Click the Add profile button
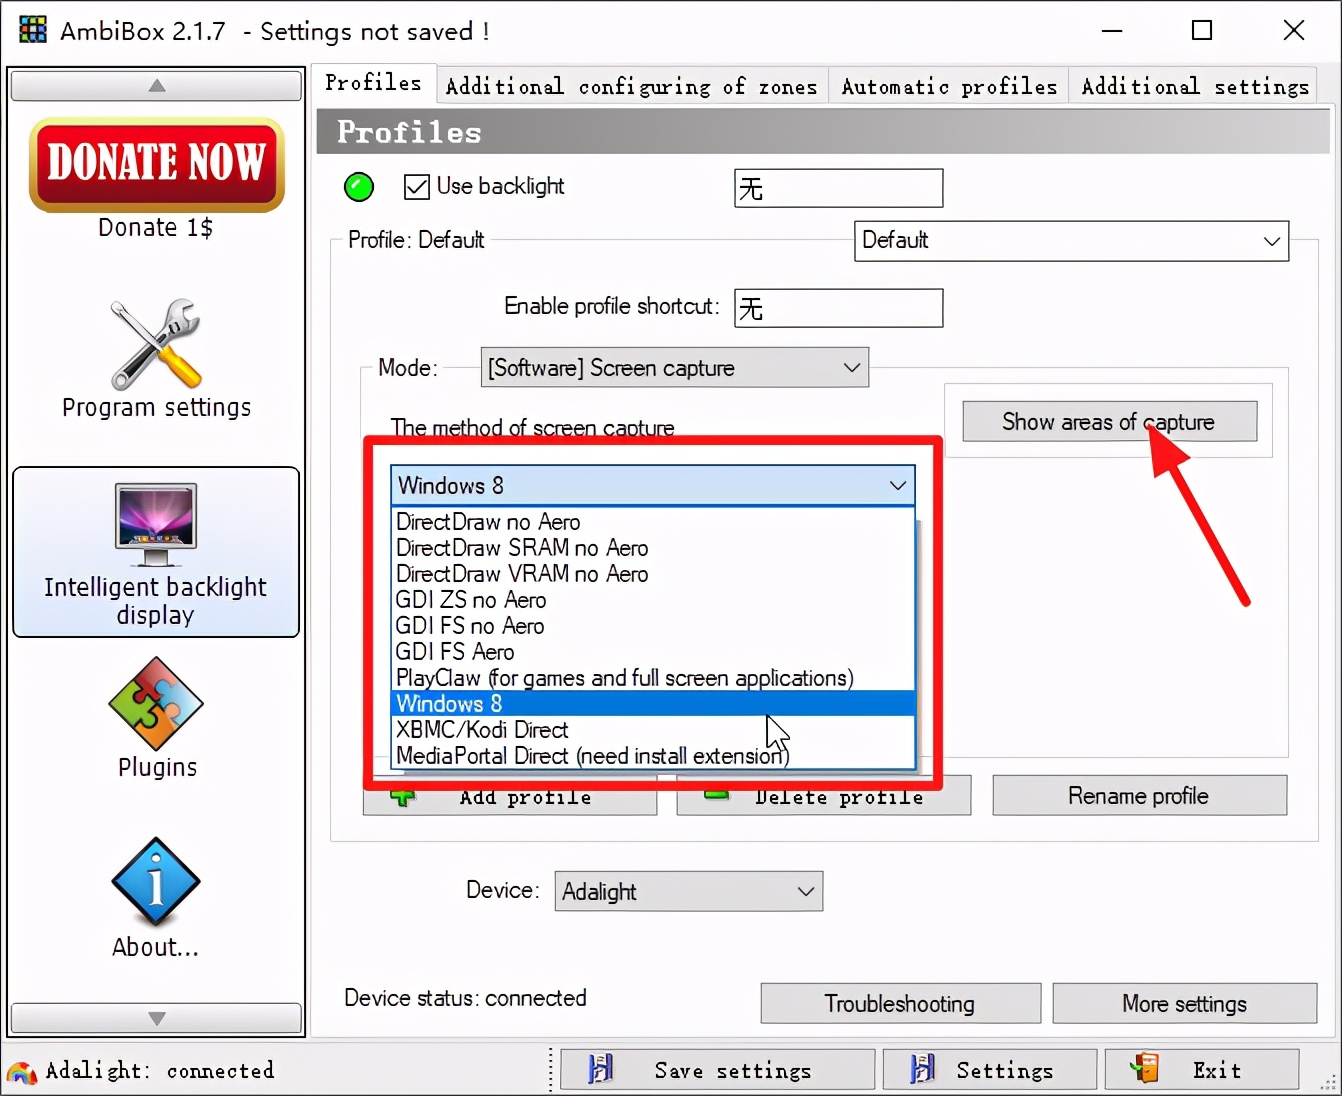The image size is (1342, 1096). [510, 797]
